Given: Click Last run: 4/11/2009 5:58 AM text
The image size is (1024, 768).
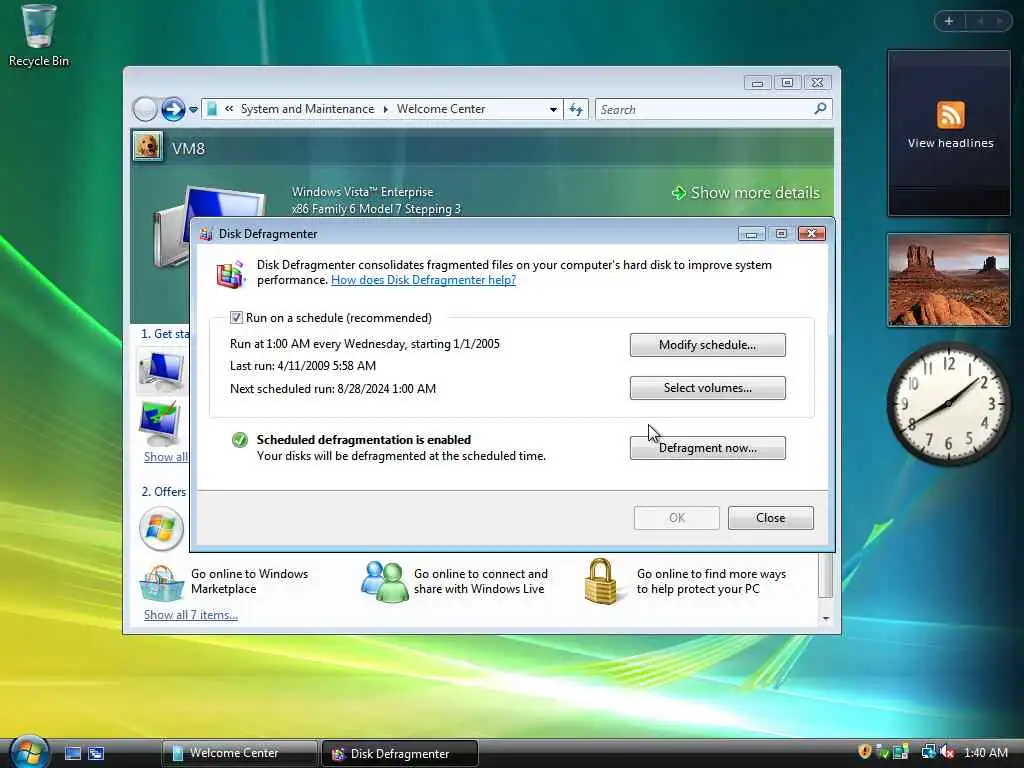Looking at the screenshot, I should pyautogui.click(x=303, y=366).
